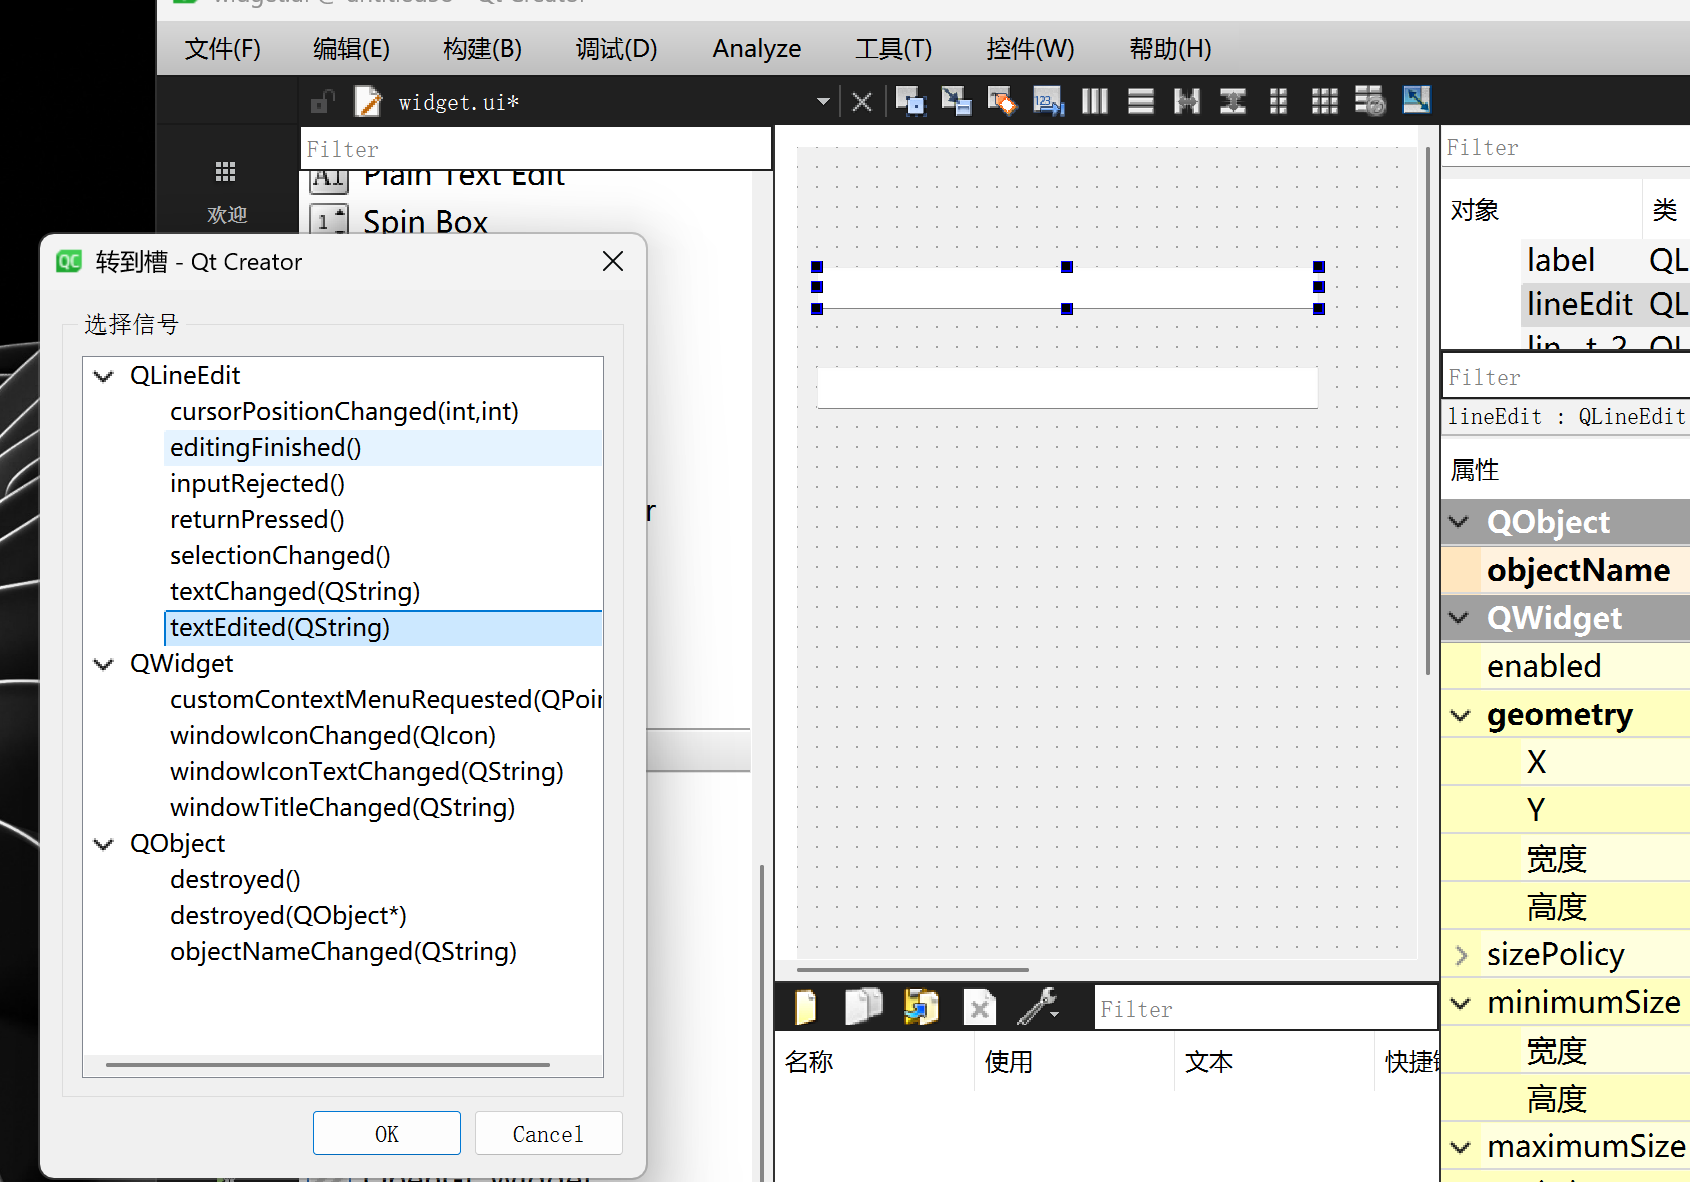
Task: Click the Copy action icon in the Action Editor
Action: click(863, 1007)
